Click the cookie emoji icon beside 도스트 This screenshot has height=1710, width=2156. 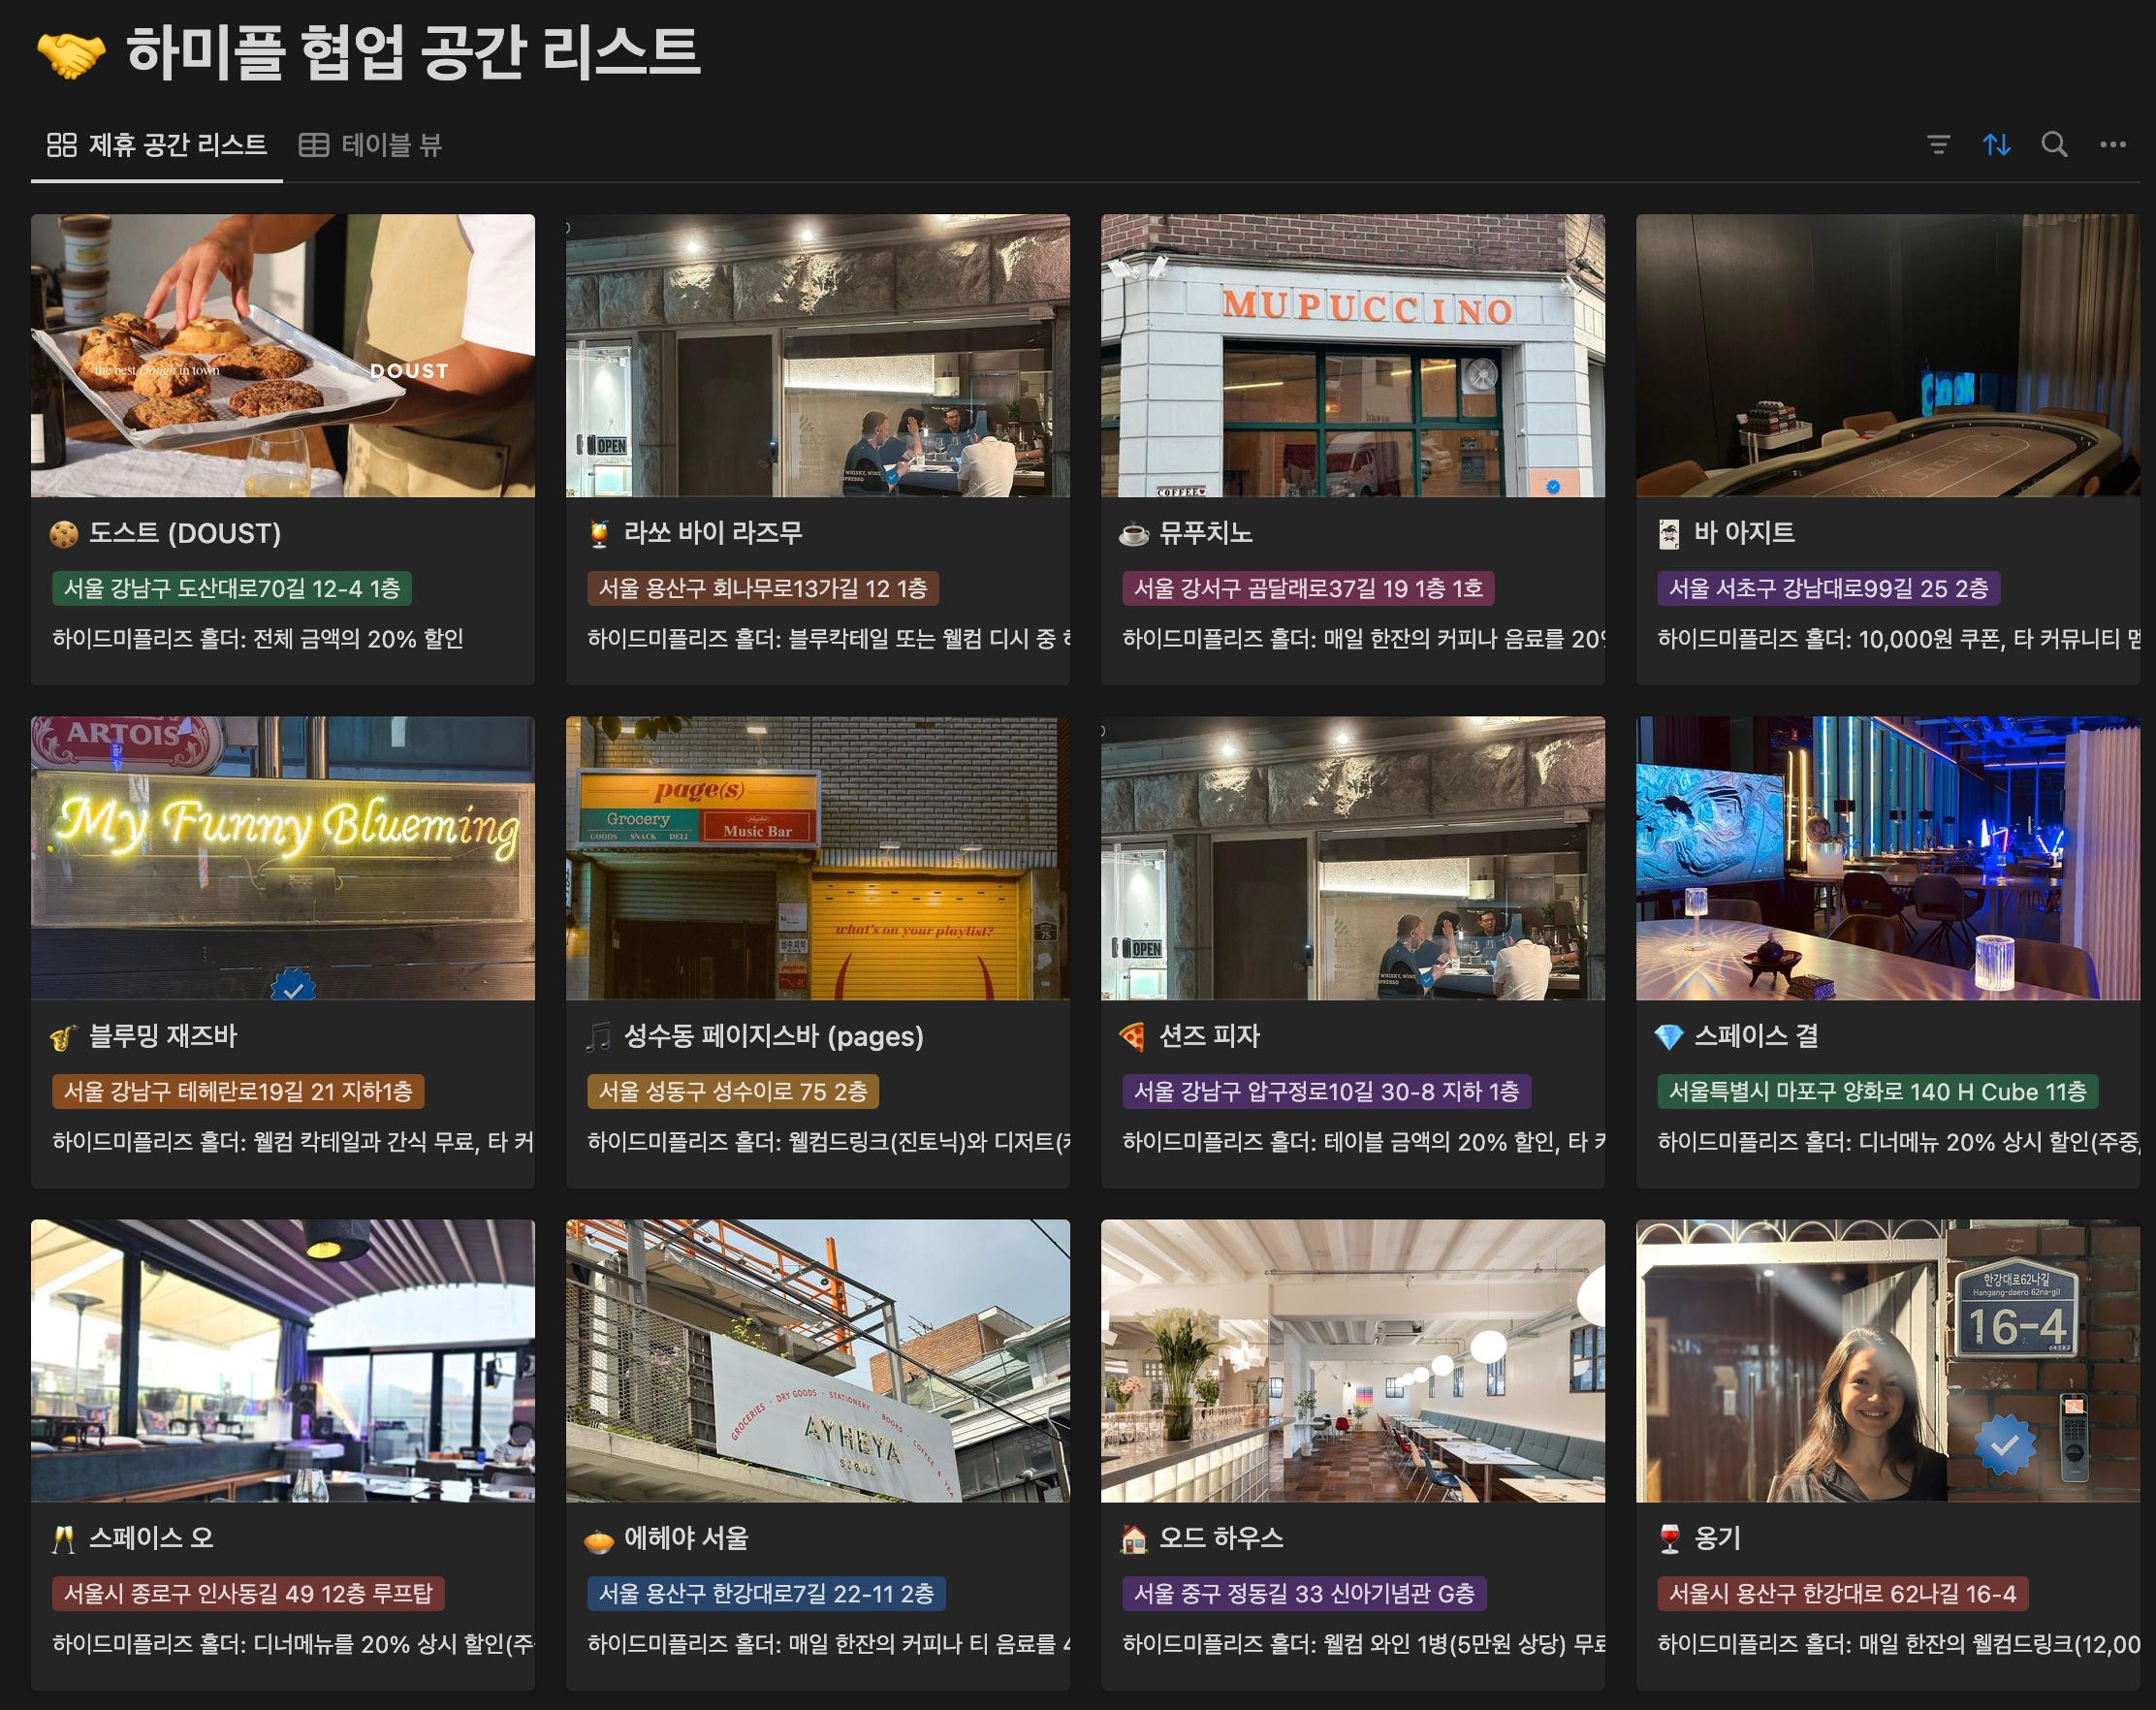click(64, 534)
